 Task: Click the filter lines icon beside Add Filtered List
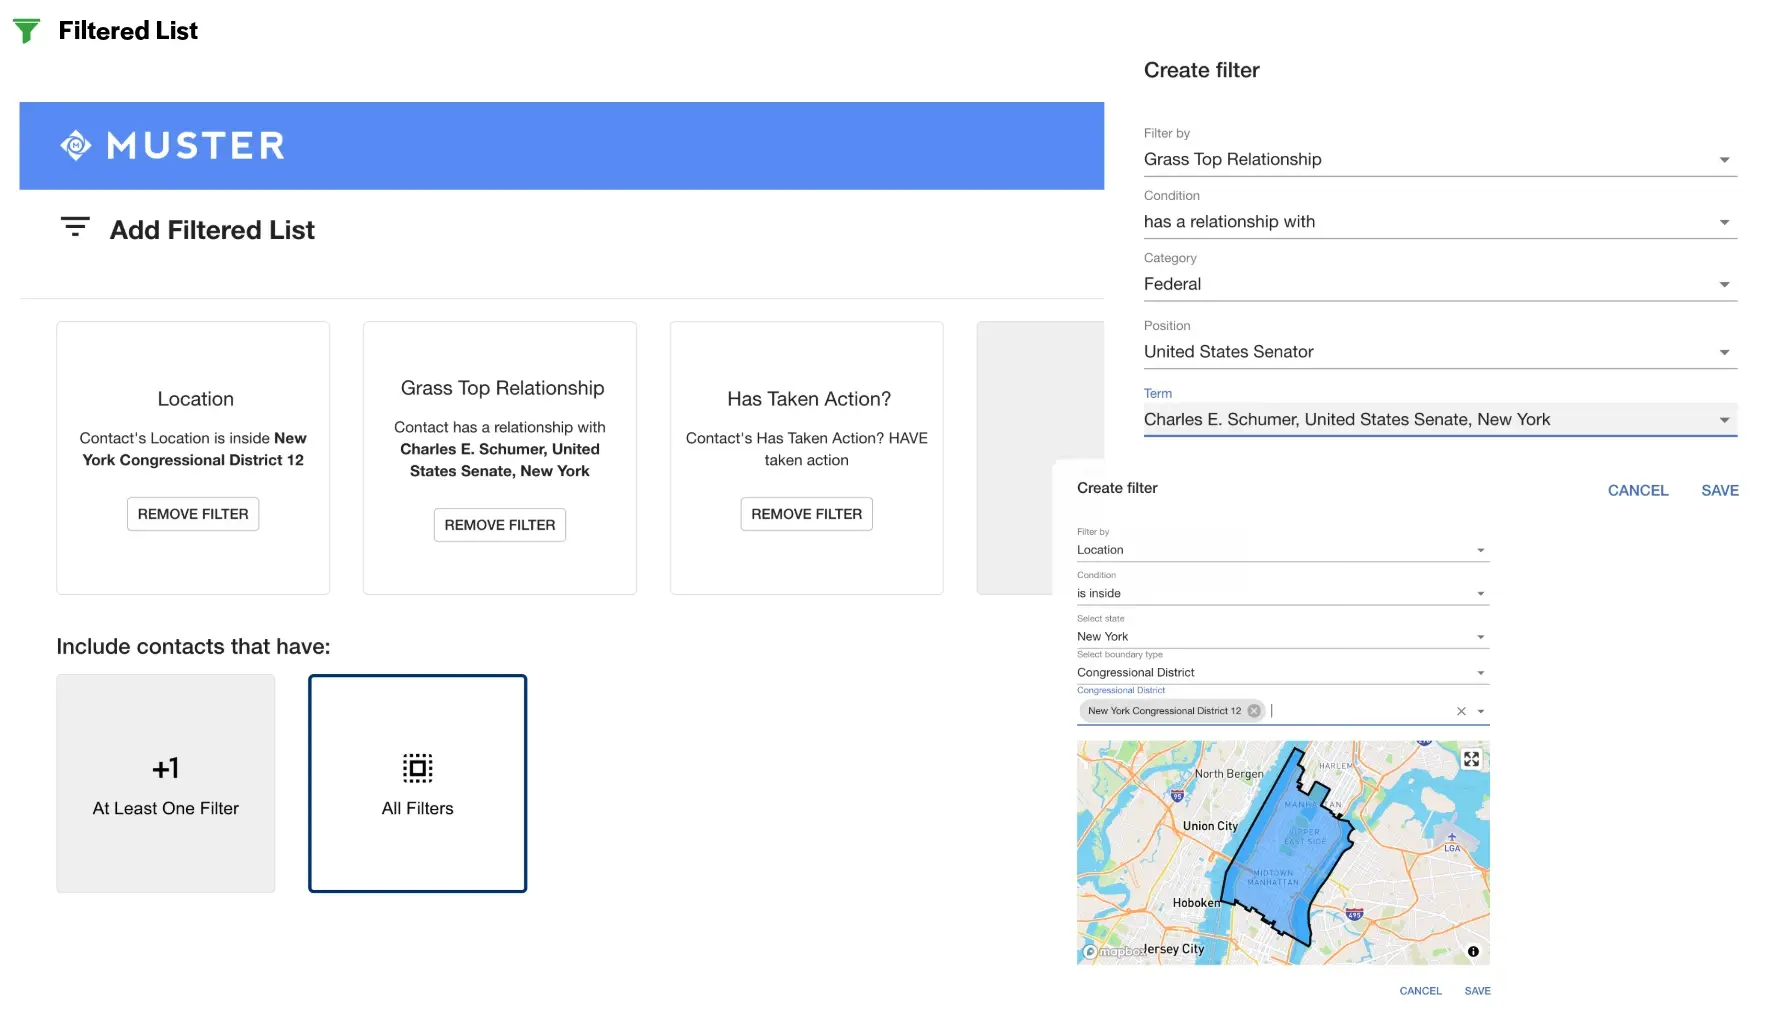[x=75, y=227]
